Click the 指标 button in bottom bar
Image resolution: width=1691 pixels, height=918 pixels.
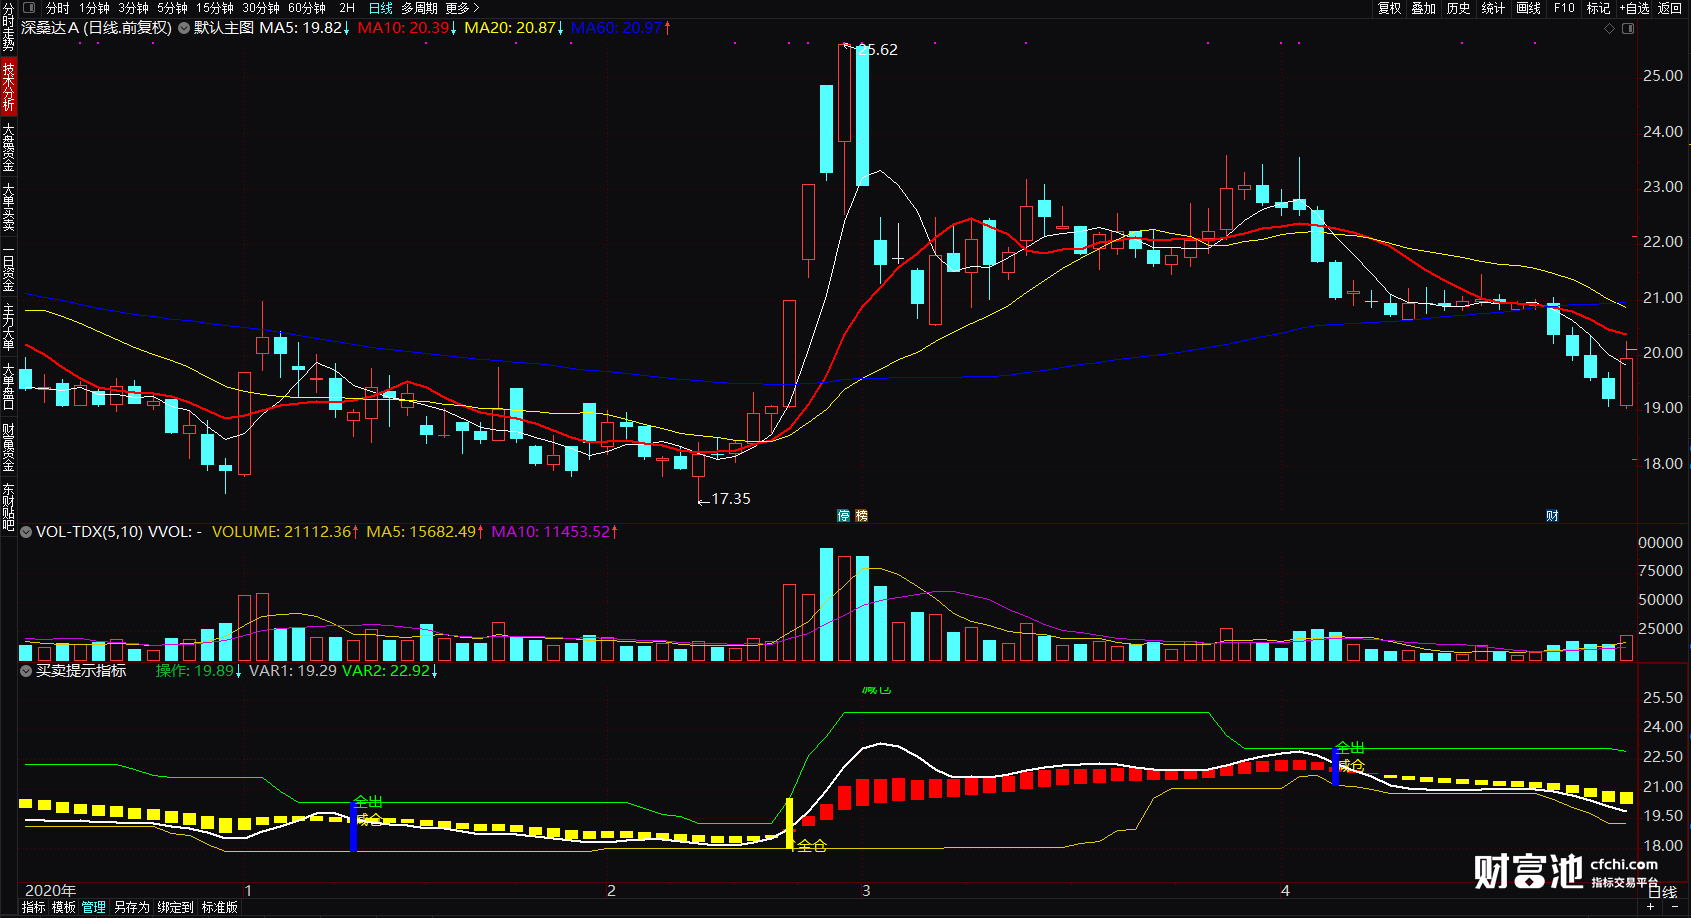(33, 907)
